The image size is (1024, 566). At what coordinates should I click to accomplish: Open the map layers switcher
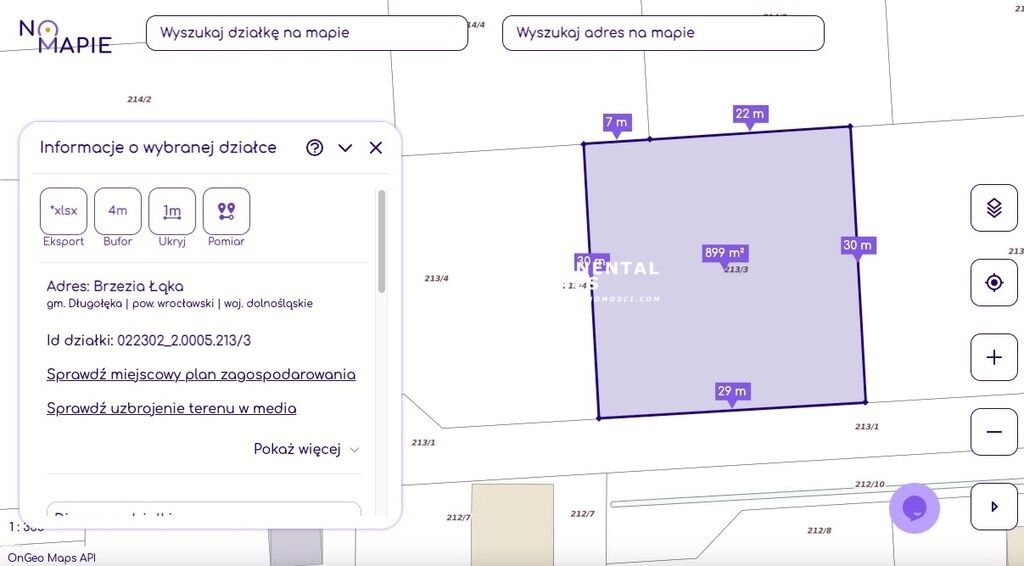994,208
